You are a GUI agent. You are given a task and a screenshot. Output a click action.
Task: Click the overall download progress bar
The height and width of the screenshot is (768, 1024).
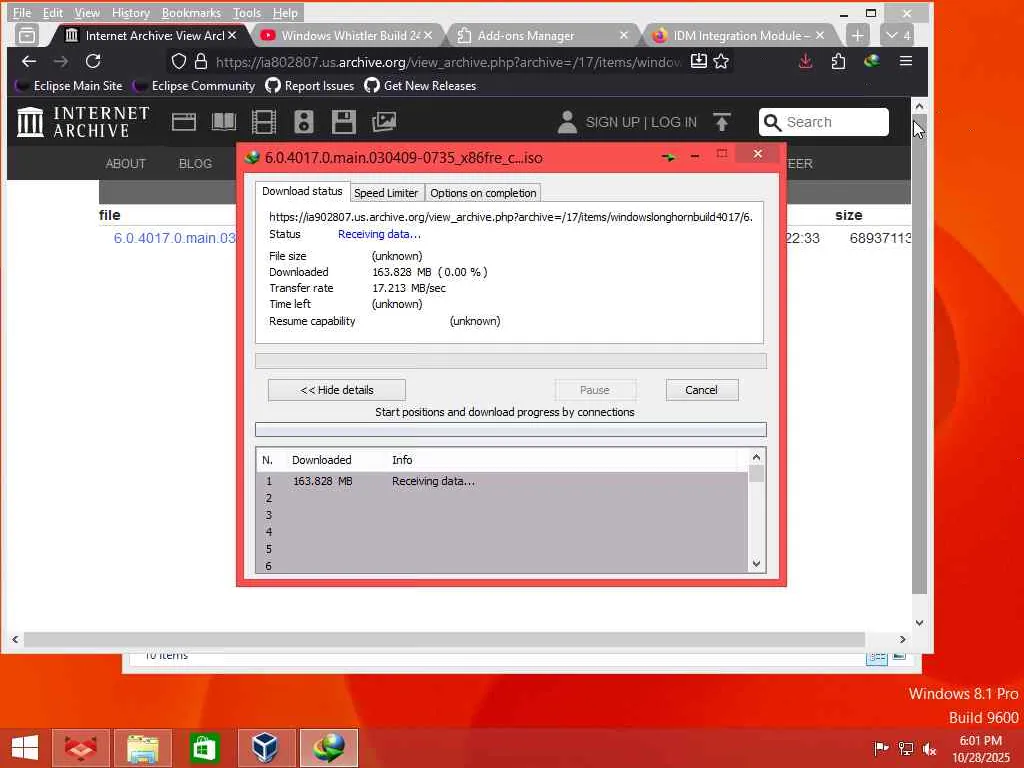(511, 361)
